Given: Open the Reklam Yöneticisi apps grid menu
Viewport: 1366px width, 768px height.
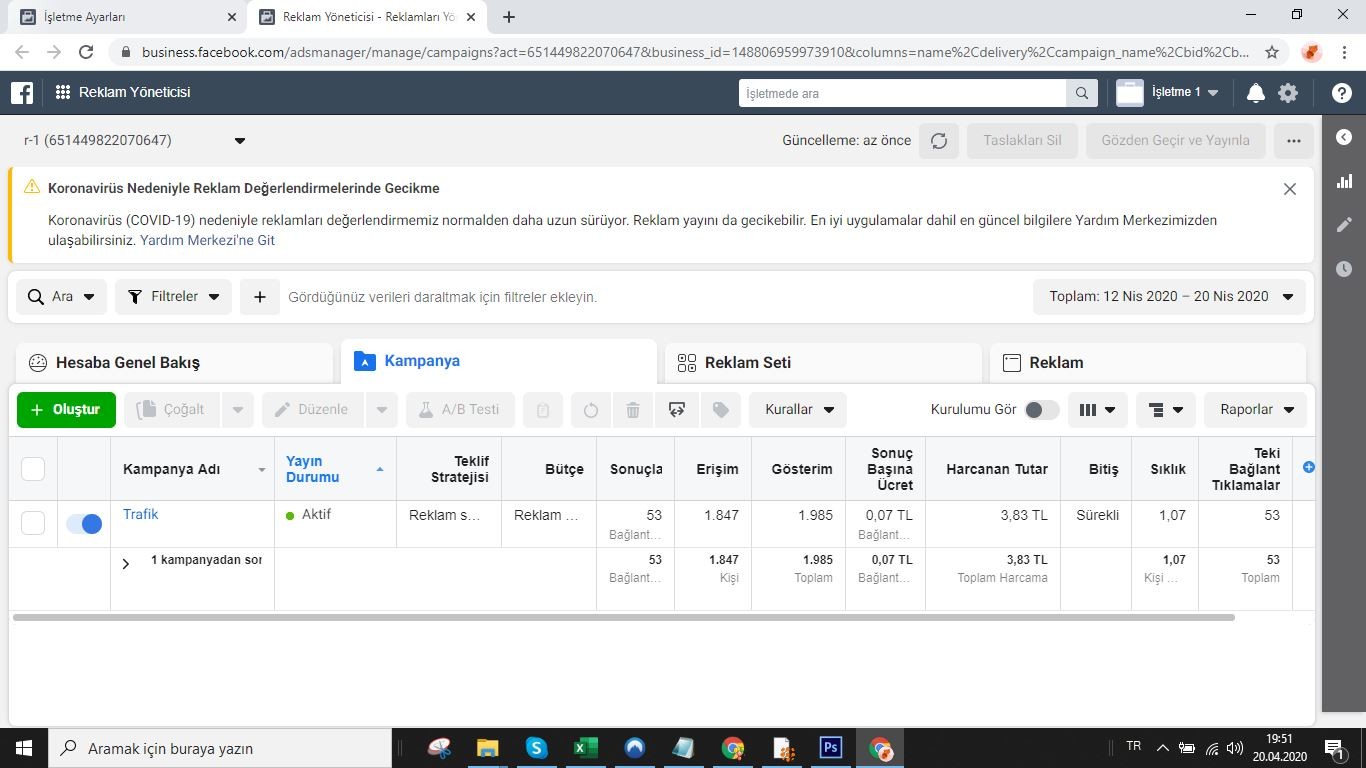Looking at the screenshot, I should [x=63, y=92].
